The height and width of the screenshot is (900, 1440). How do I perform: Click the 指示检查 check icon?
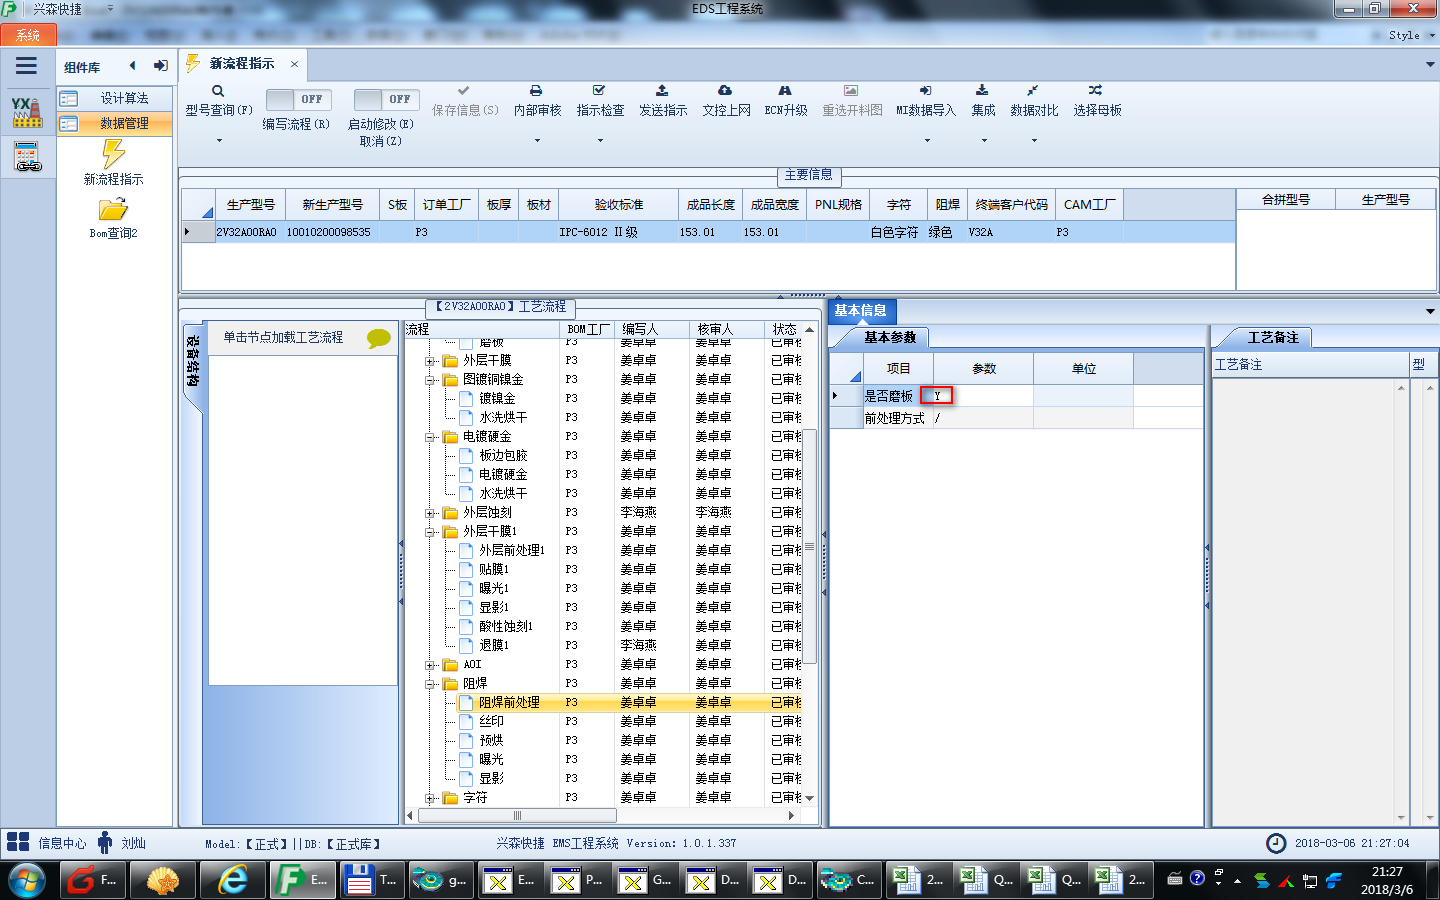point(599,91)
